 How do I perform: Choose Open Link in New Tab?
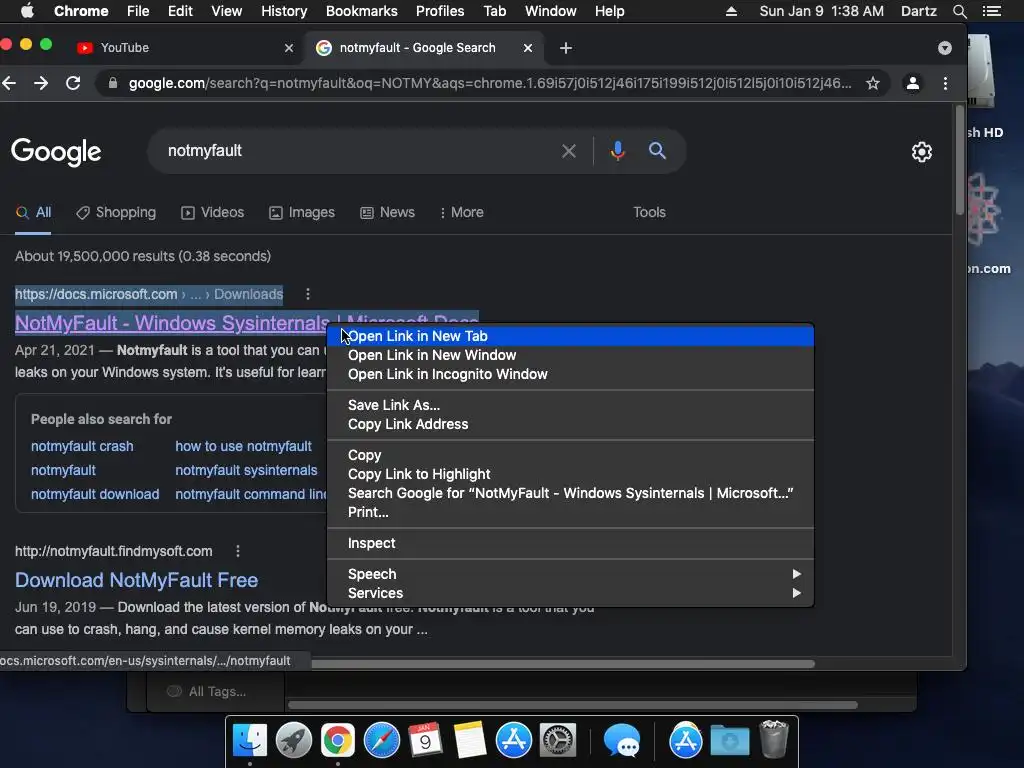pos(570,336)
